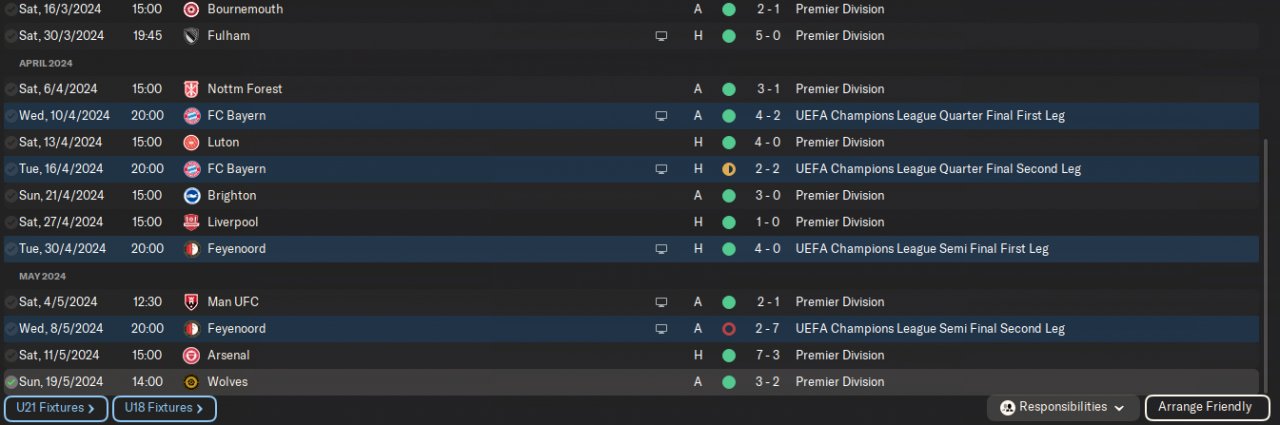Open the 7 - 3 Arsenal match result
1280x425 pixels.
click(768, 355)
